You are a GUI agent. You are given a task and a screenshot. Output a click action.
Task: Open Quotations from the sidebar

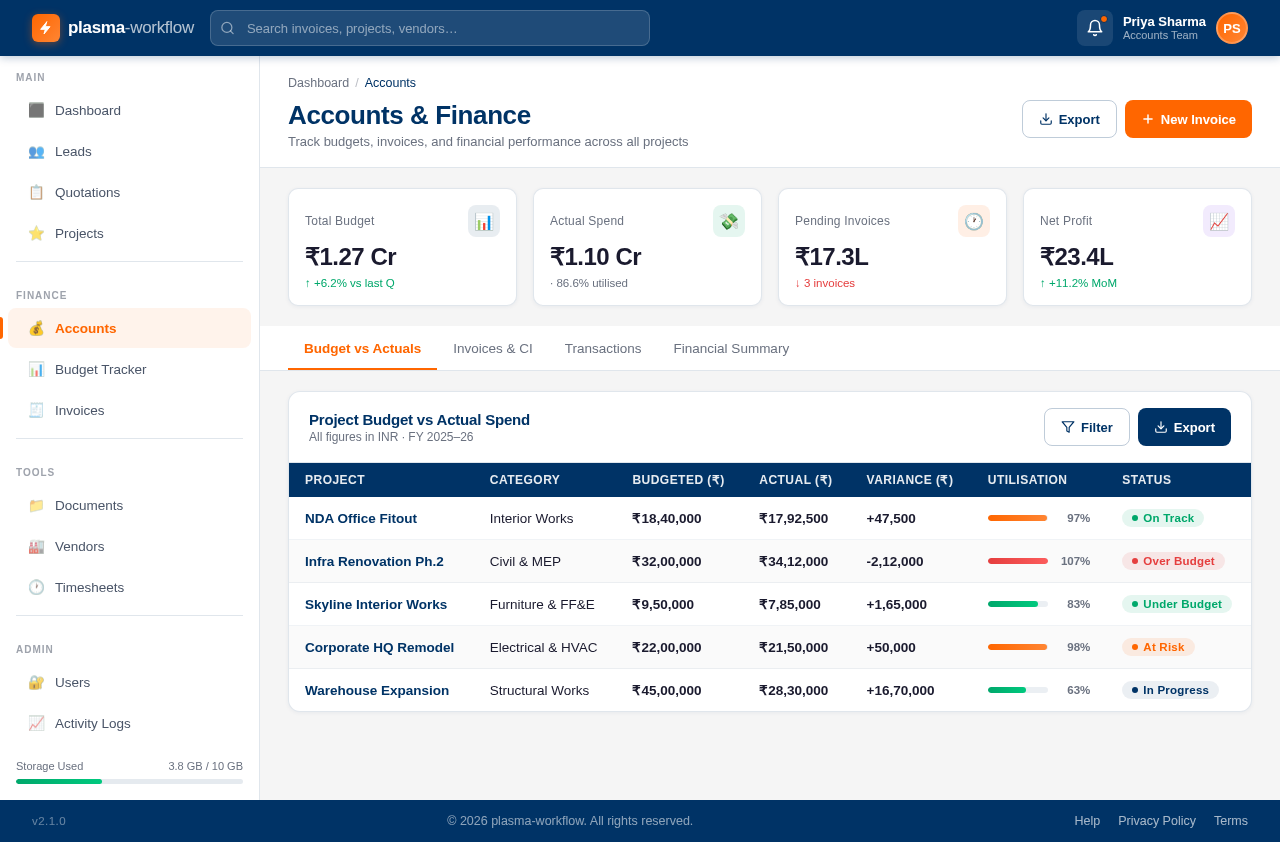point(36,192)
